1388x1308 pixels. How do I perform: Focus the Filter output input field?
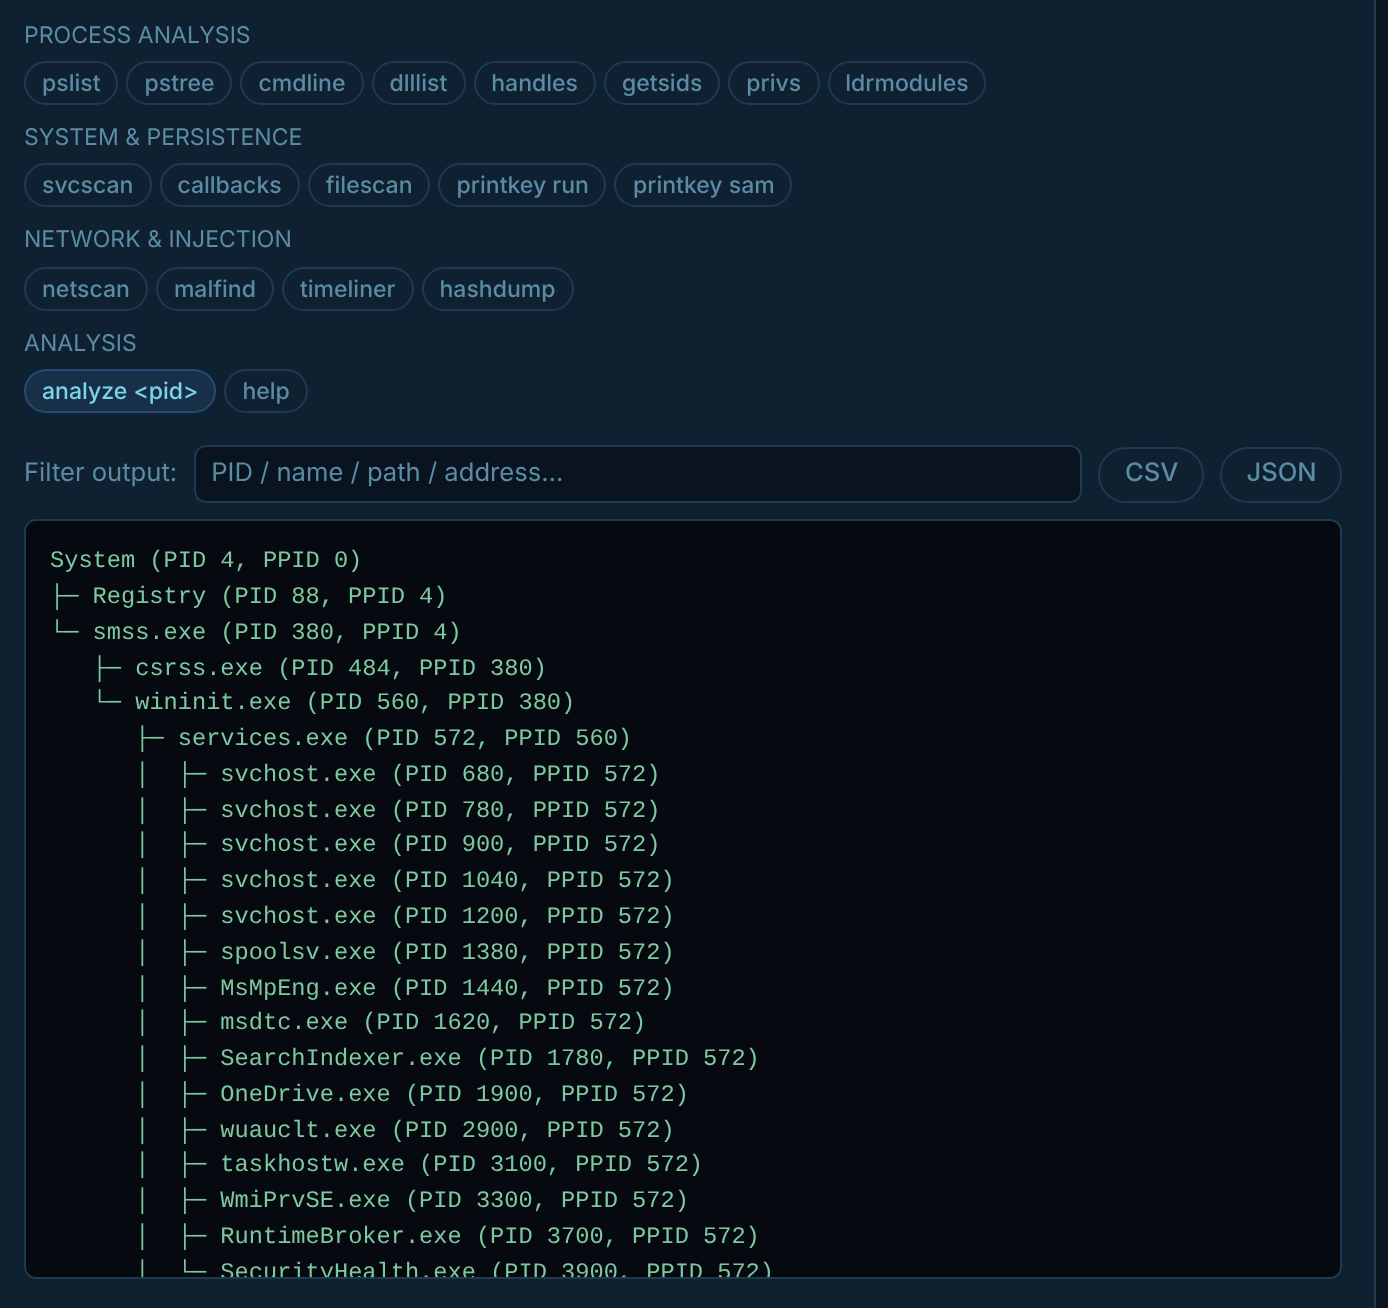click(637, 473)
